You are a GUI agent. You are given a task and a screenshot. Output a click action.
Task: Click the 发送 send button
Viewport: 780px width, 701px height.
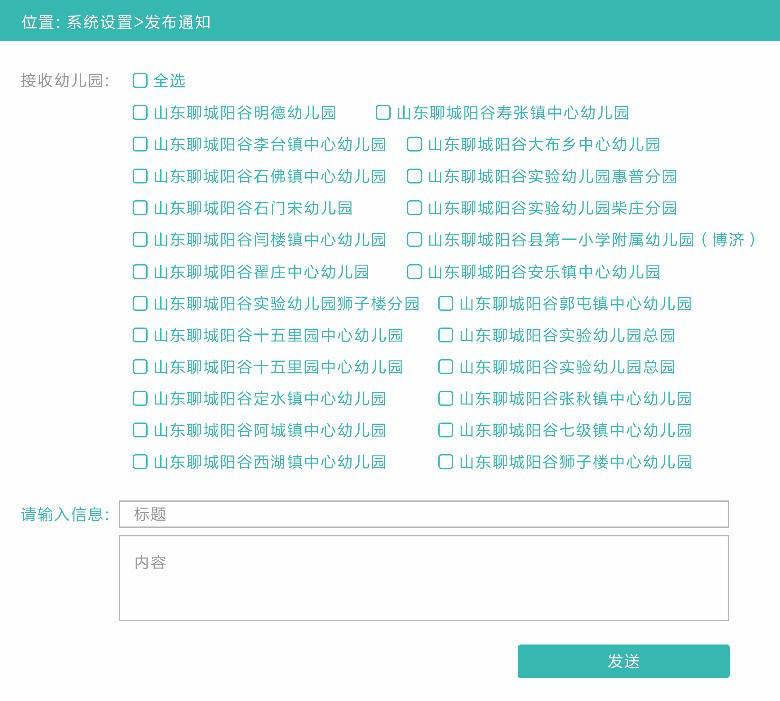click(624, 661)
